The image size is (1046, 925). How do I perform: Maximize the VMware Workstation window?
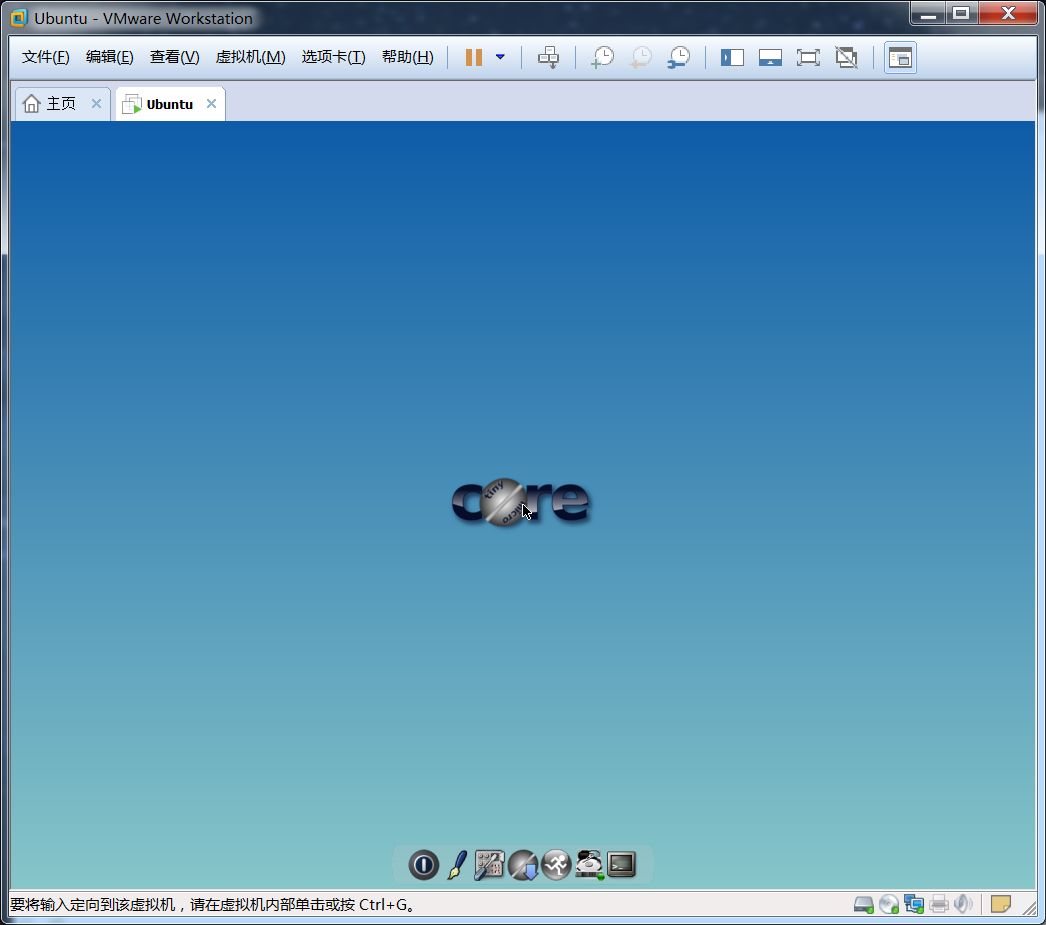(x=961, y=13)
